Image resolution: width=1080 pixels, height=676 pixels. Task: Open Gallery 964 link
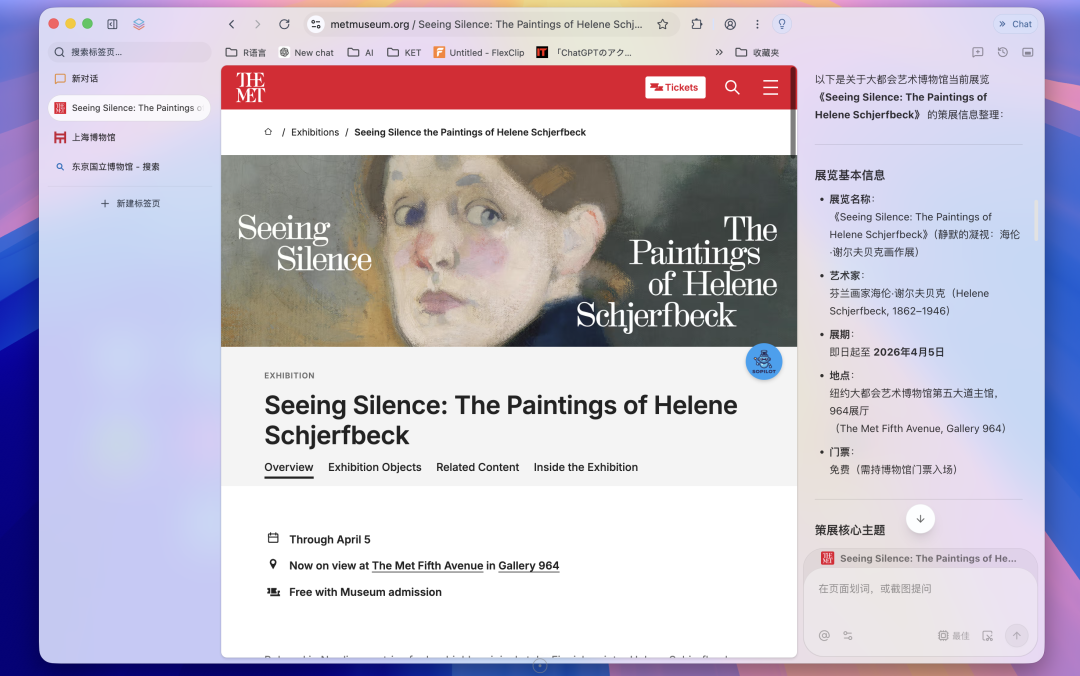(x=529, y=566)
